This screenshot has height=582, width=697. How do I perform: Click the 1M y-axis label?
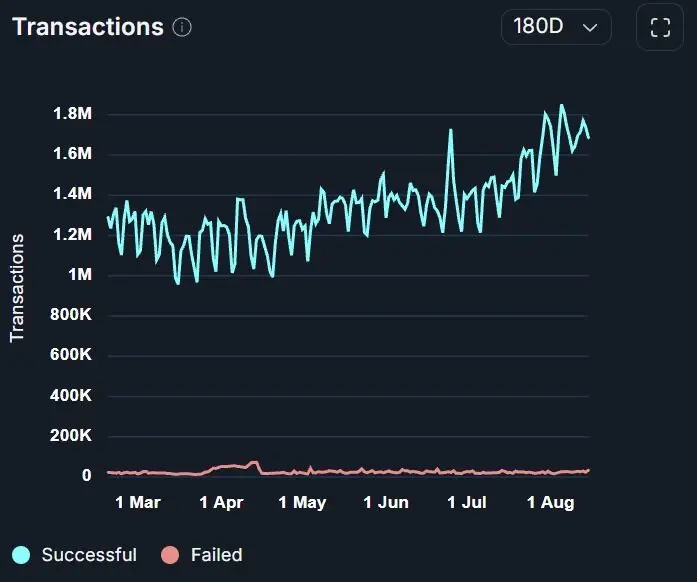coord(80,274)
